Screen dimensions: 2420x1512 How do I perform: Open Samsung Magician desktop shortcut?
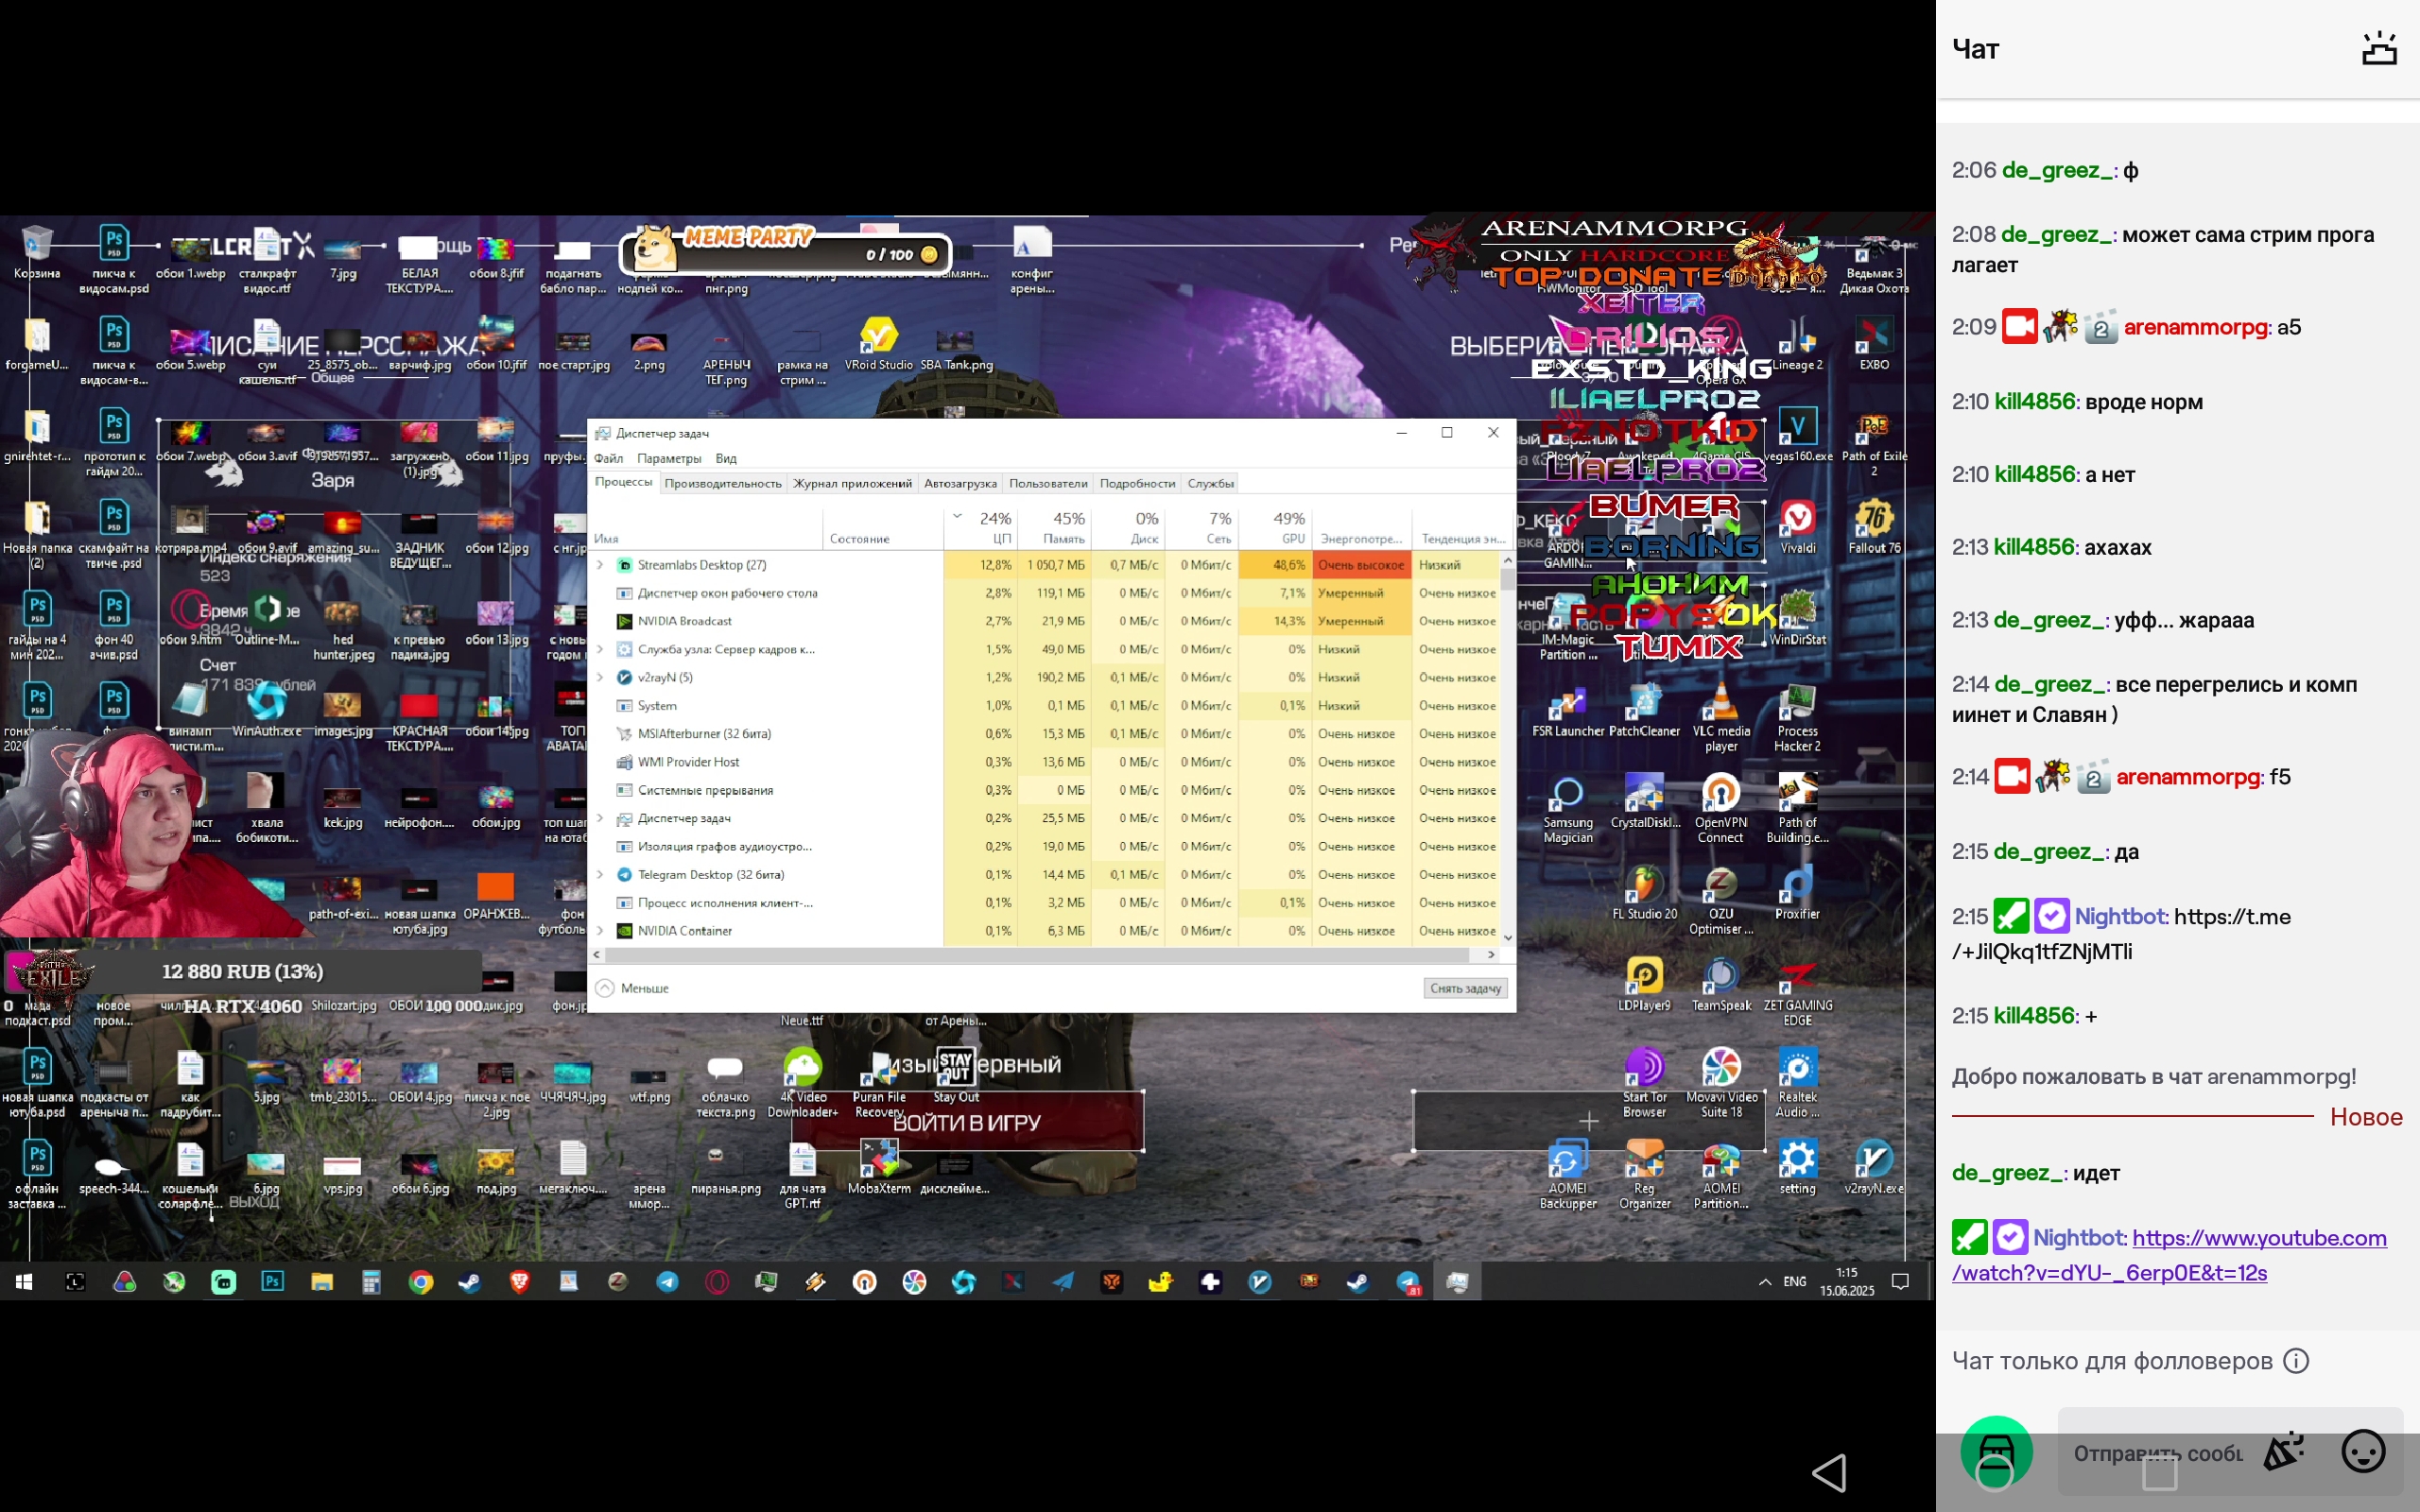pos(1567,808)
